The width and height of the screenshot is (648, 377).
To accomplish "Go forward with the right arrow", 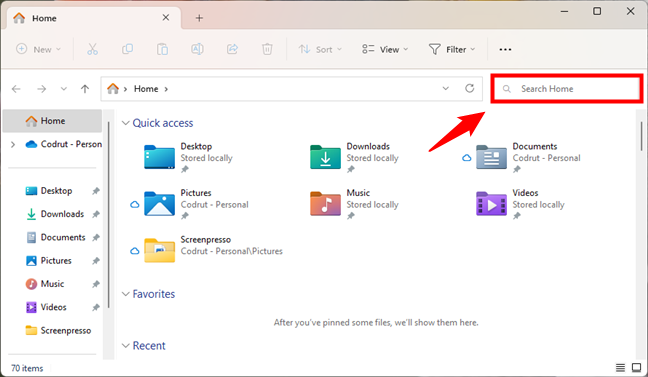I will point(41,89).
